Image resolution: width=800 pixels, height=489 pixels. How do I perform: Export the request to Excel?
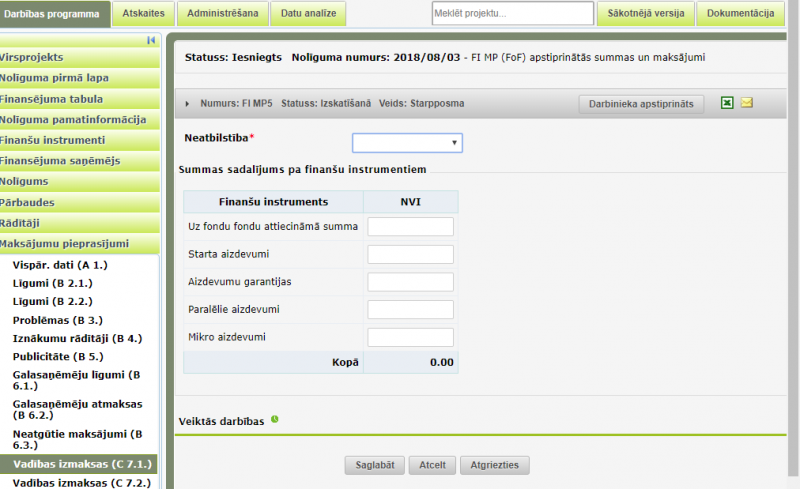click(x=727, y=103)
